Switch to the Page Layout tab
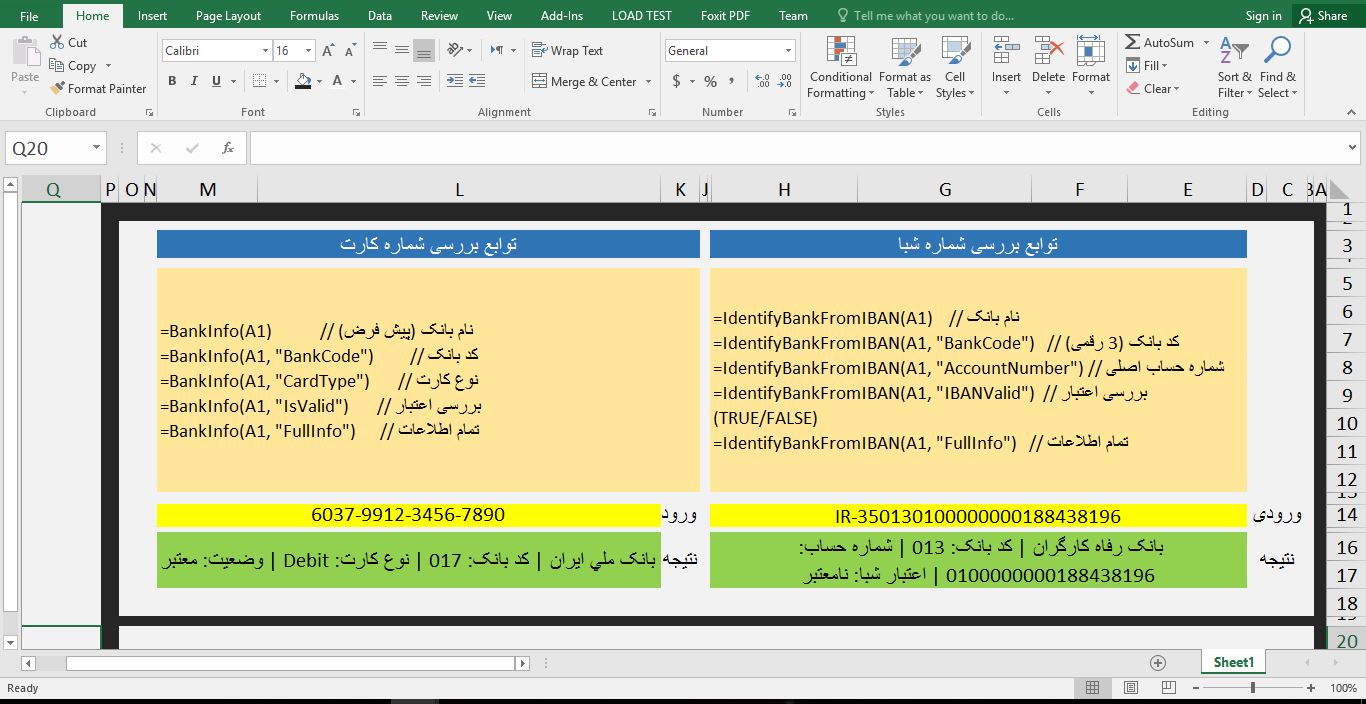 tap(228, 15)
